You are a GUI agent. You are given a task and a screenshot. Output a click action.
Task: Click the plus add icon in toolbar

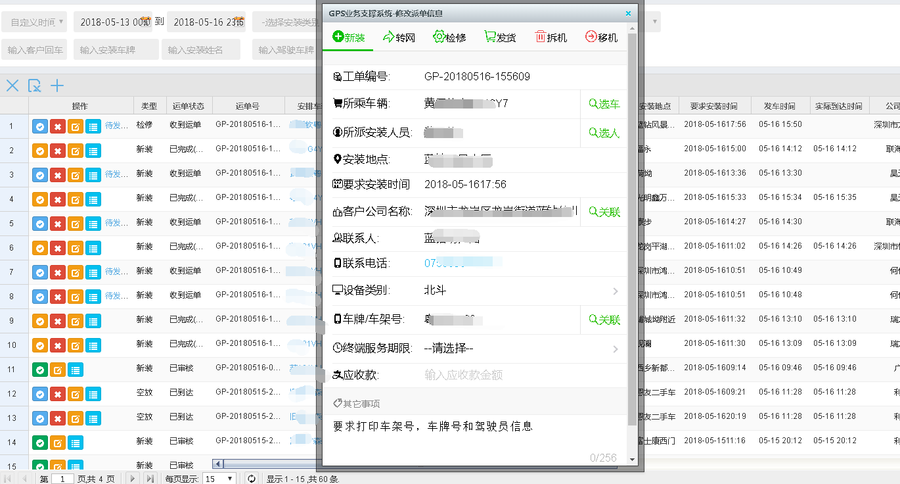[57, 86]
